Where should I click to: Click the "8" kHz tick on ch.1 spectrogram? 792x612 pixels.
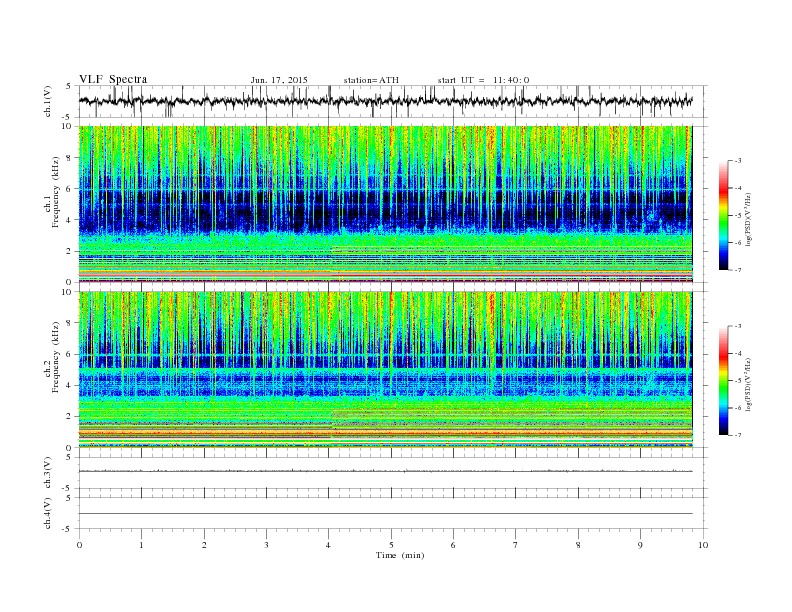(x=69, y=158)
